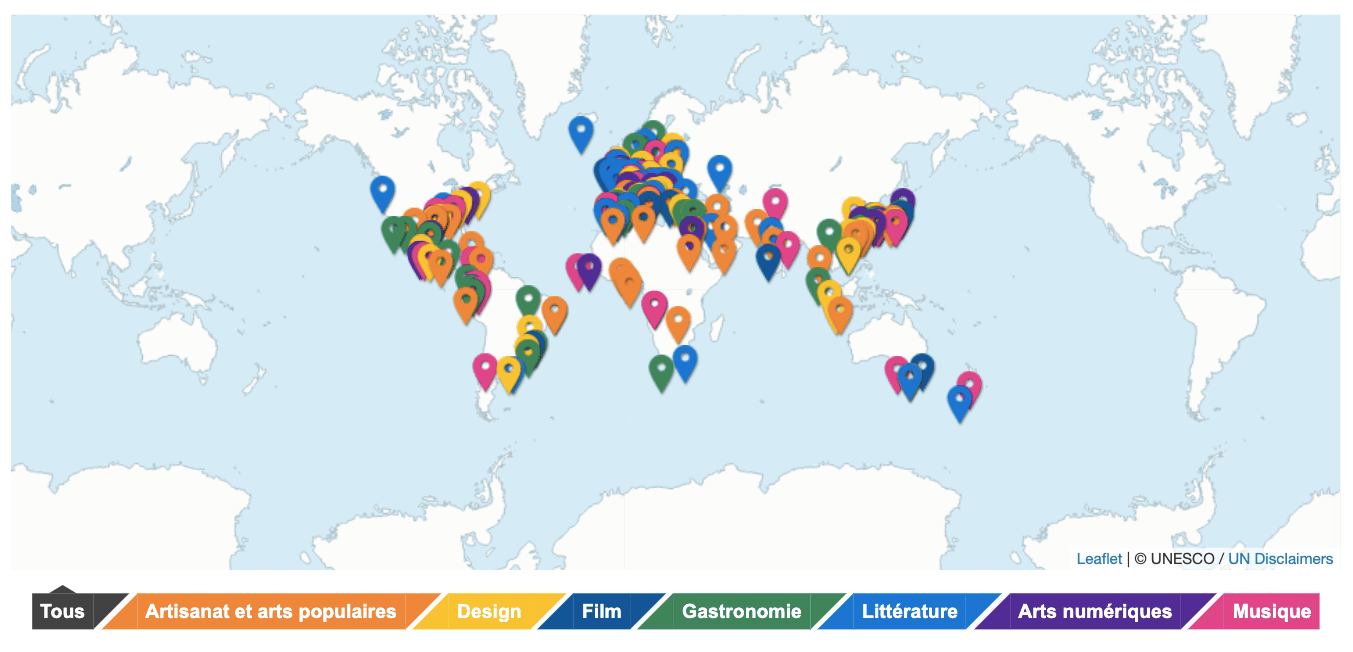The height and width of the screenshot is (652, 1353).
Task: Select the Design category tab
Action: pyautogui.click(x=489, y=611)
